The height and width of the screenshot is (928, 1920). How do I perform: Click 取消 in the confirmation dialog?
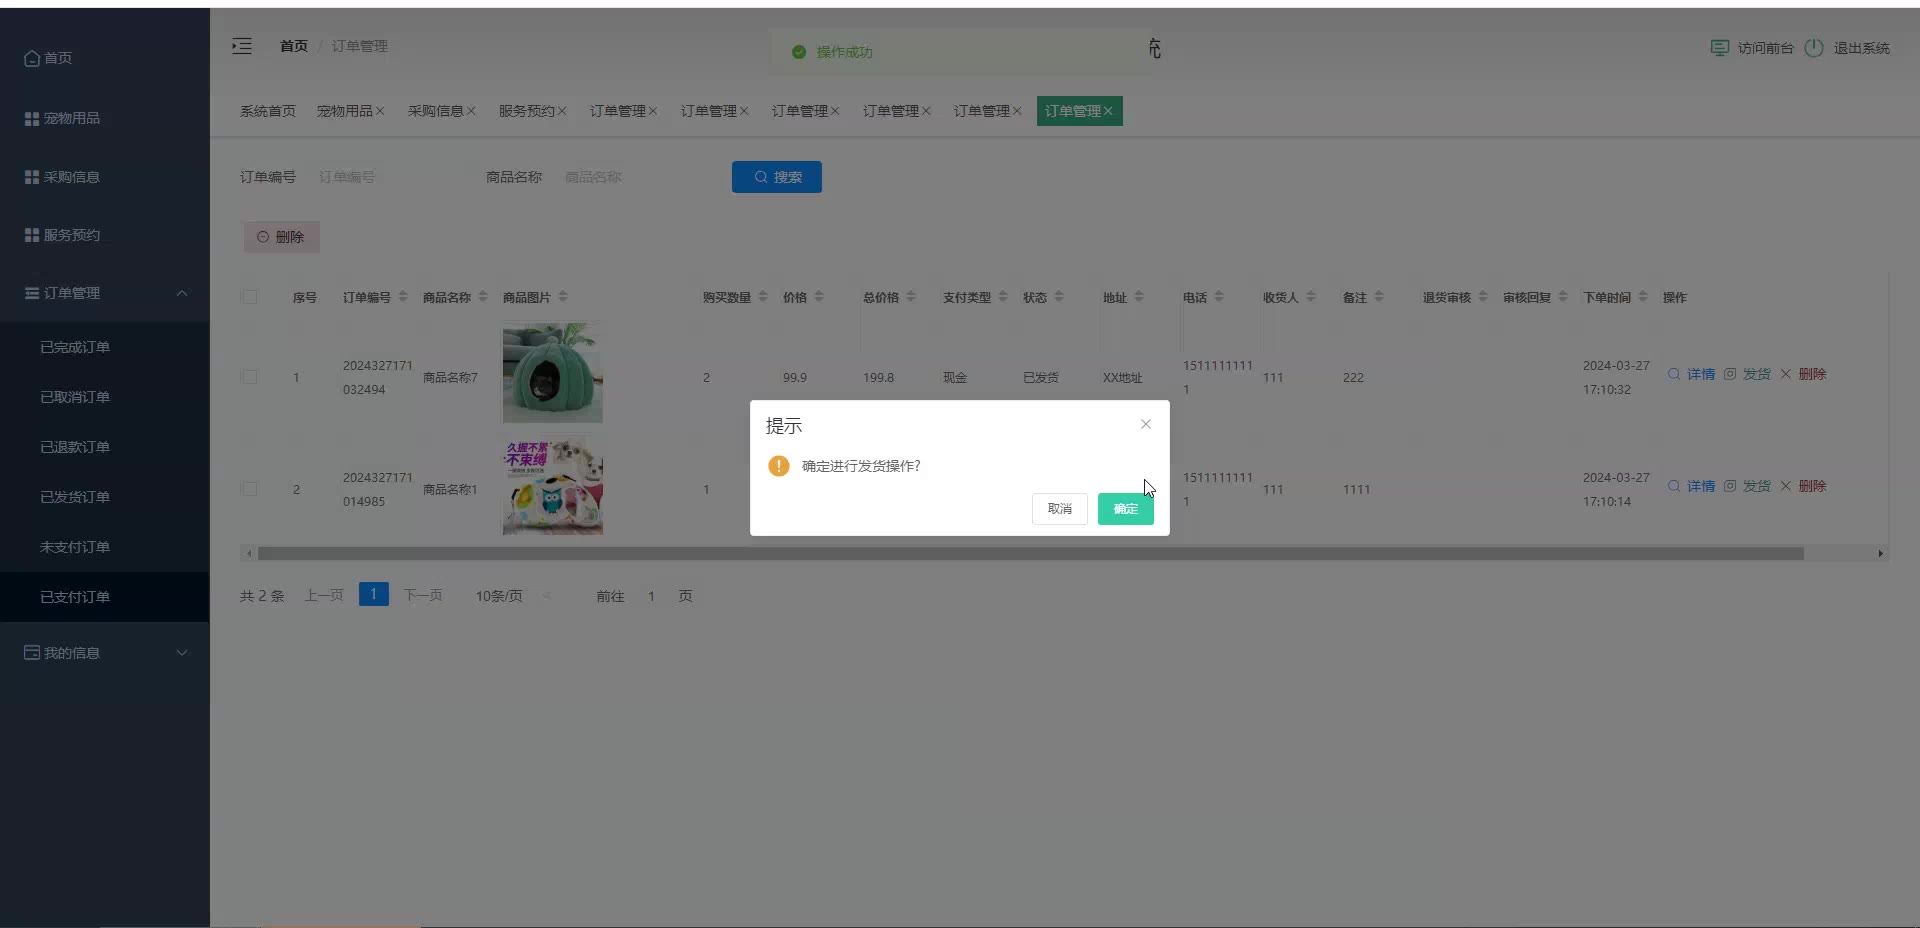[x=1060, y=509]
